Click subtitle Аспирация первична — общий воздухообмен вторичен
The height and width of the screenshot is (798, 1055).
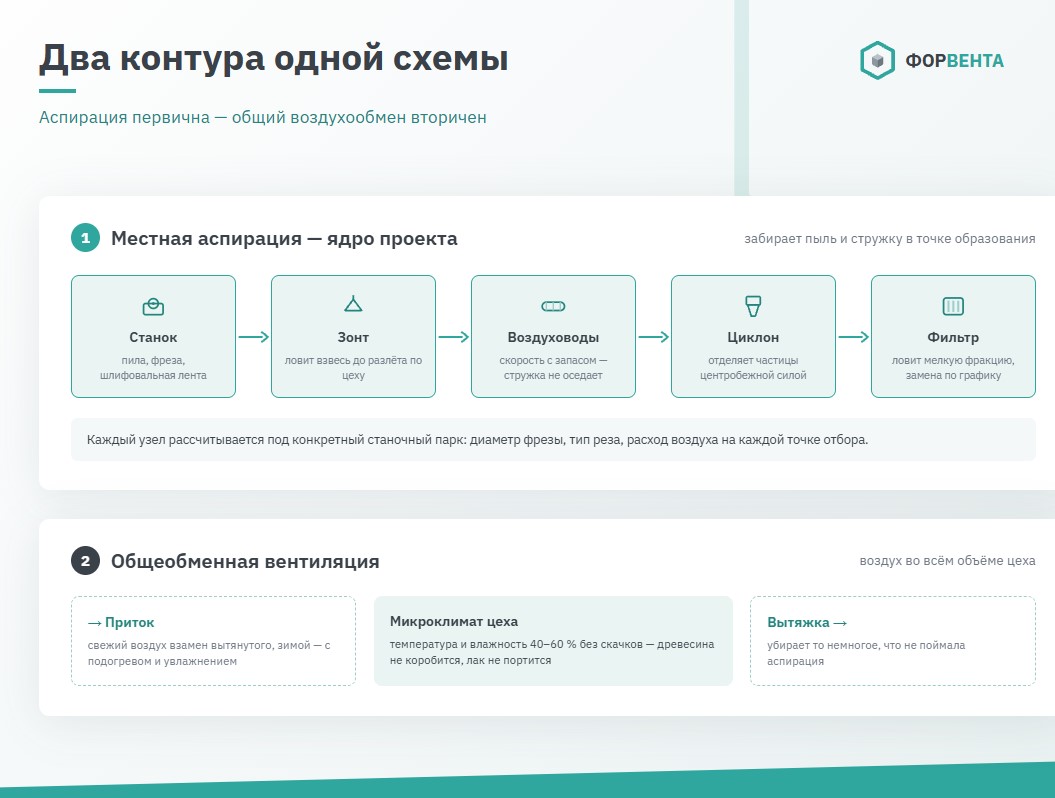262,117
